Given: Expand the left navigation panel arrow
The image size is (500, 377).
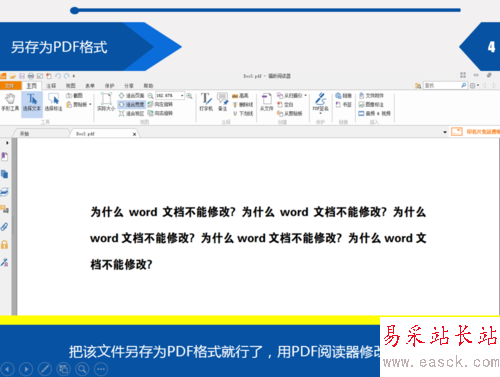Looking at the screenshot, I should point(7,143).
